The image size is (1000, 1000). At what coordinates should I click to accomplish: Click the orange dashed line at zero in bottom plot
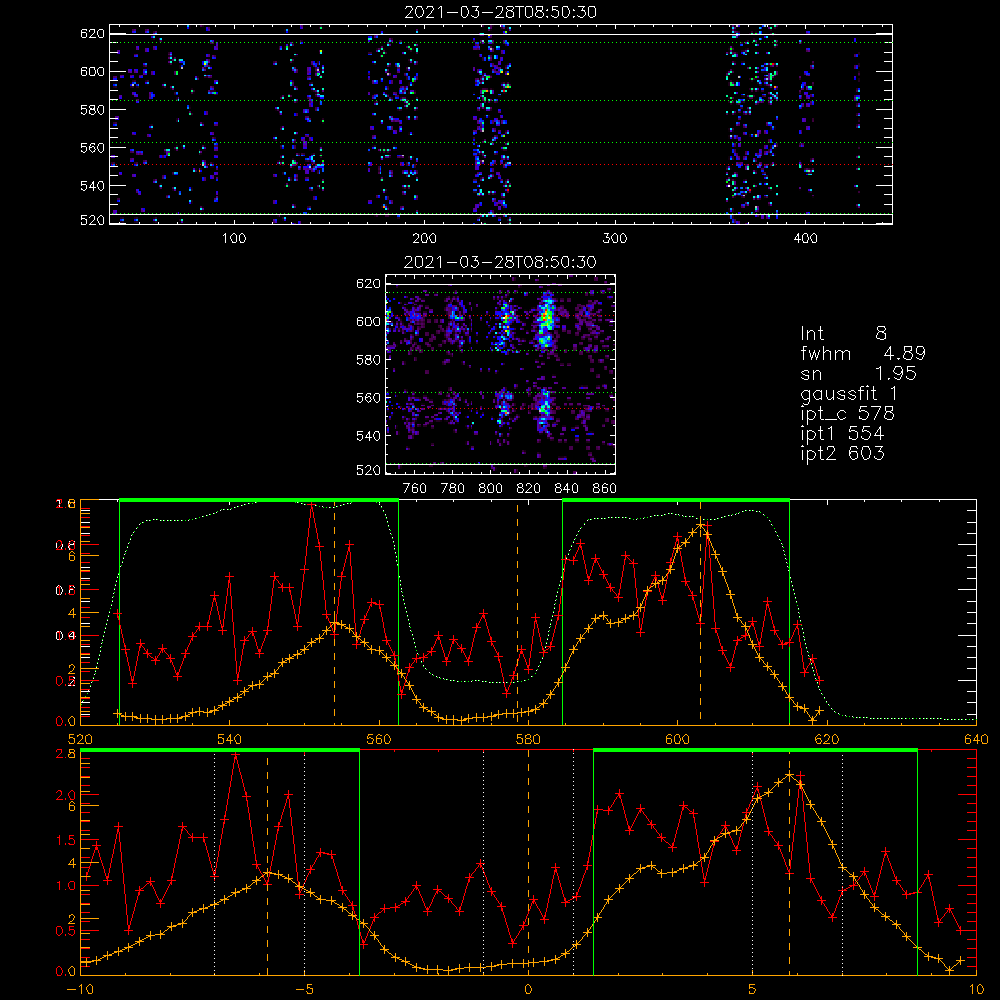tap(528, 862)
